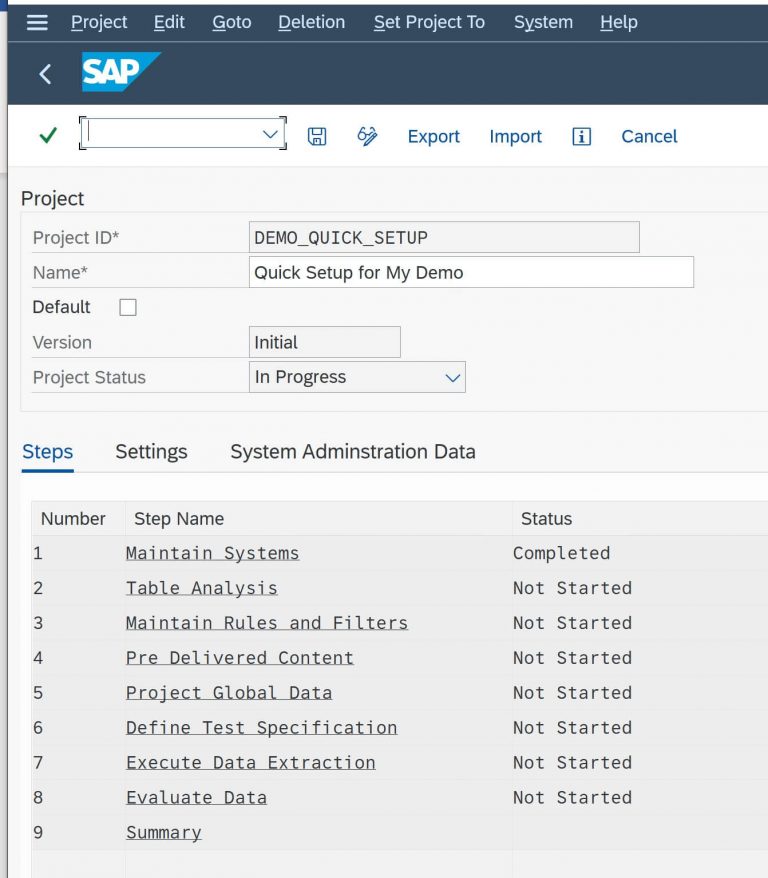Open the System menu
Image resolution: width=768 pixels, height=878 pixels.
point(543,22)
